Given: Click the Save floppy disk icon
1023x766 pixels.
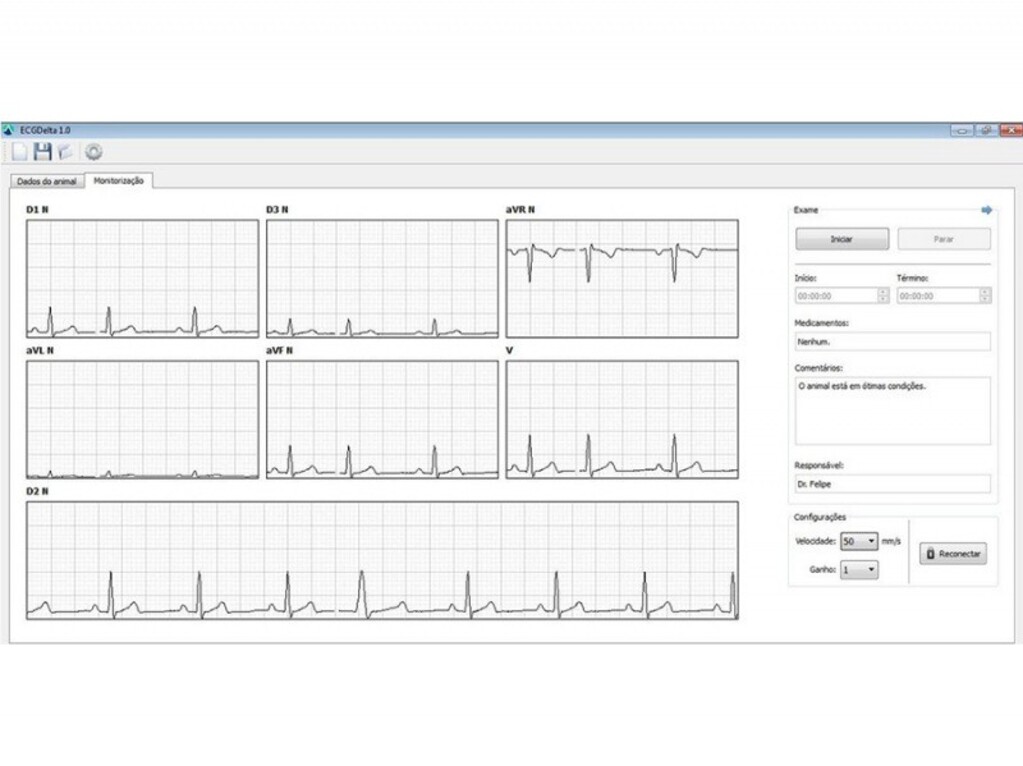Looking at the screenshot, I should (42, 152).
